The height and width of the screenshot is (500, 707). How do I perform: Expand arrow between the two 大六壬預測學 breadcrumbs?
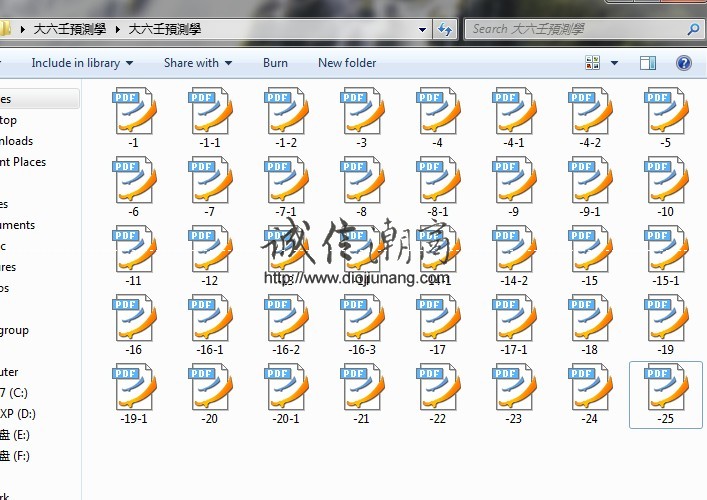coord(117,30)
